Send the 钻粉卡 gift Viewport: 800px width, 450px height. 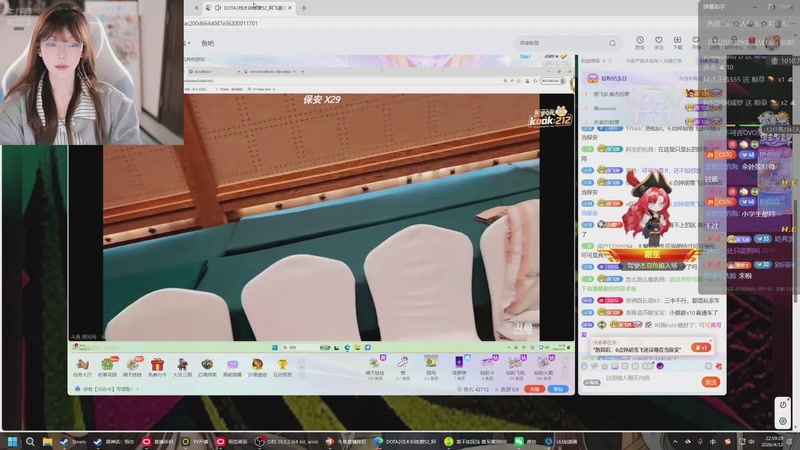tap(487, 367)
